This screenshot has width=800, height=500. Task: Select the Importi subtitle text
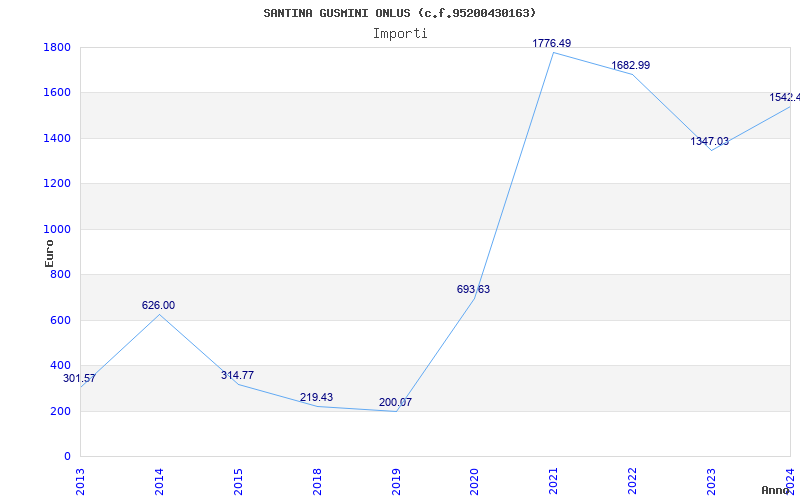[400, 34]
